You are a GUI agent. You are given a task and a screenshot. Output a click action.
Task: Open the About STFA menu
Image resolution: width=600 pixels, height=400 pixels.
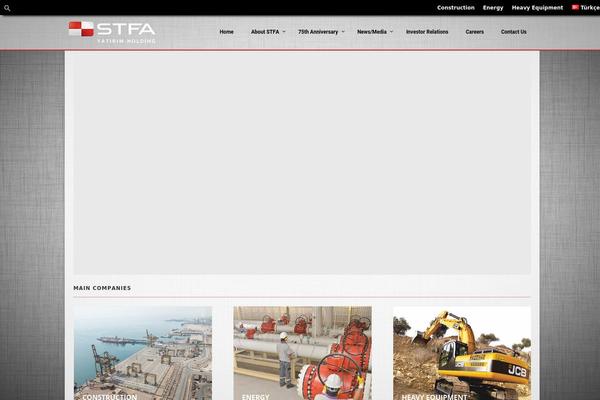tap(265, 32)
